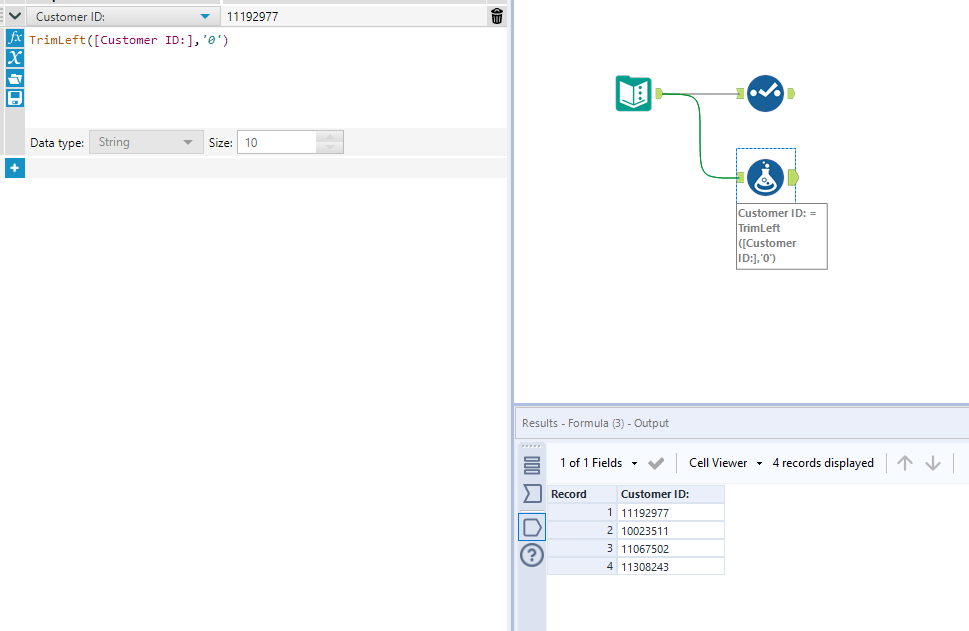Select the Input Data tool on canvas
Image resolution: width=969 pixels, height=631 pixels.
[x=633, y=92]
